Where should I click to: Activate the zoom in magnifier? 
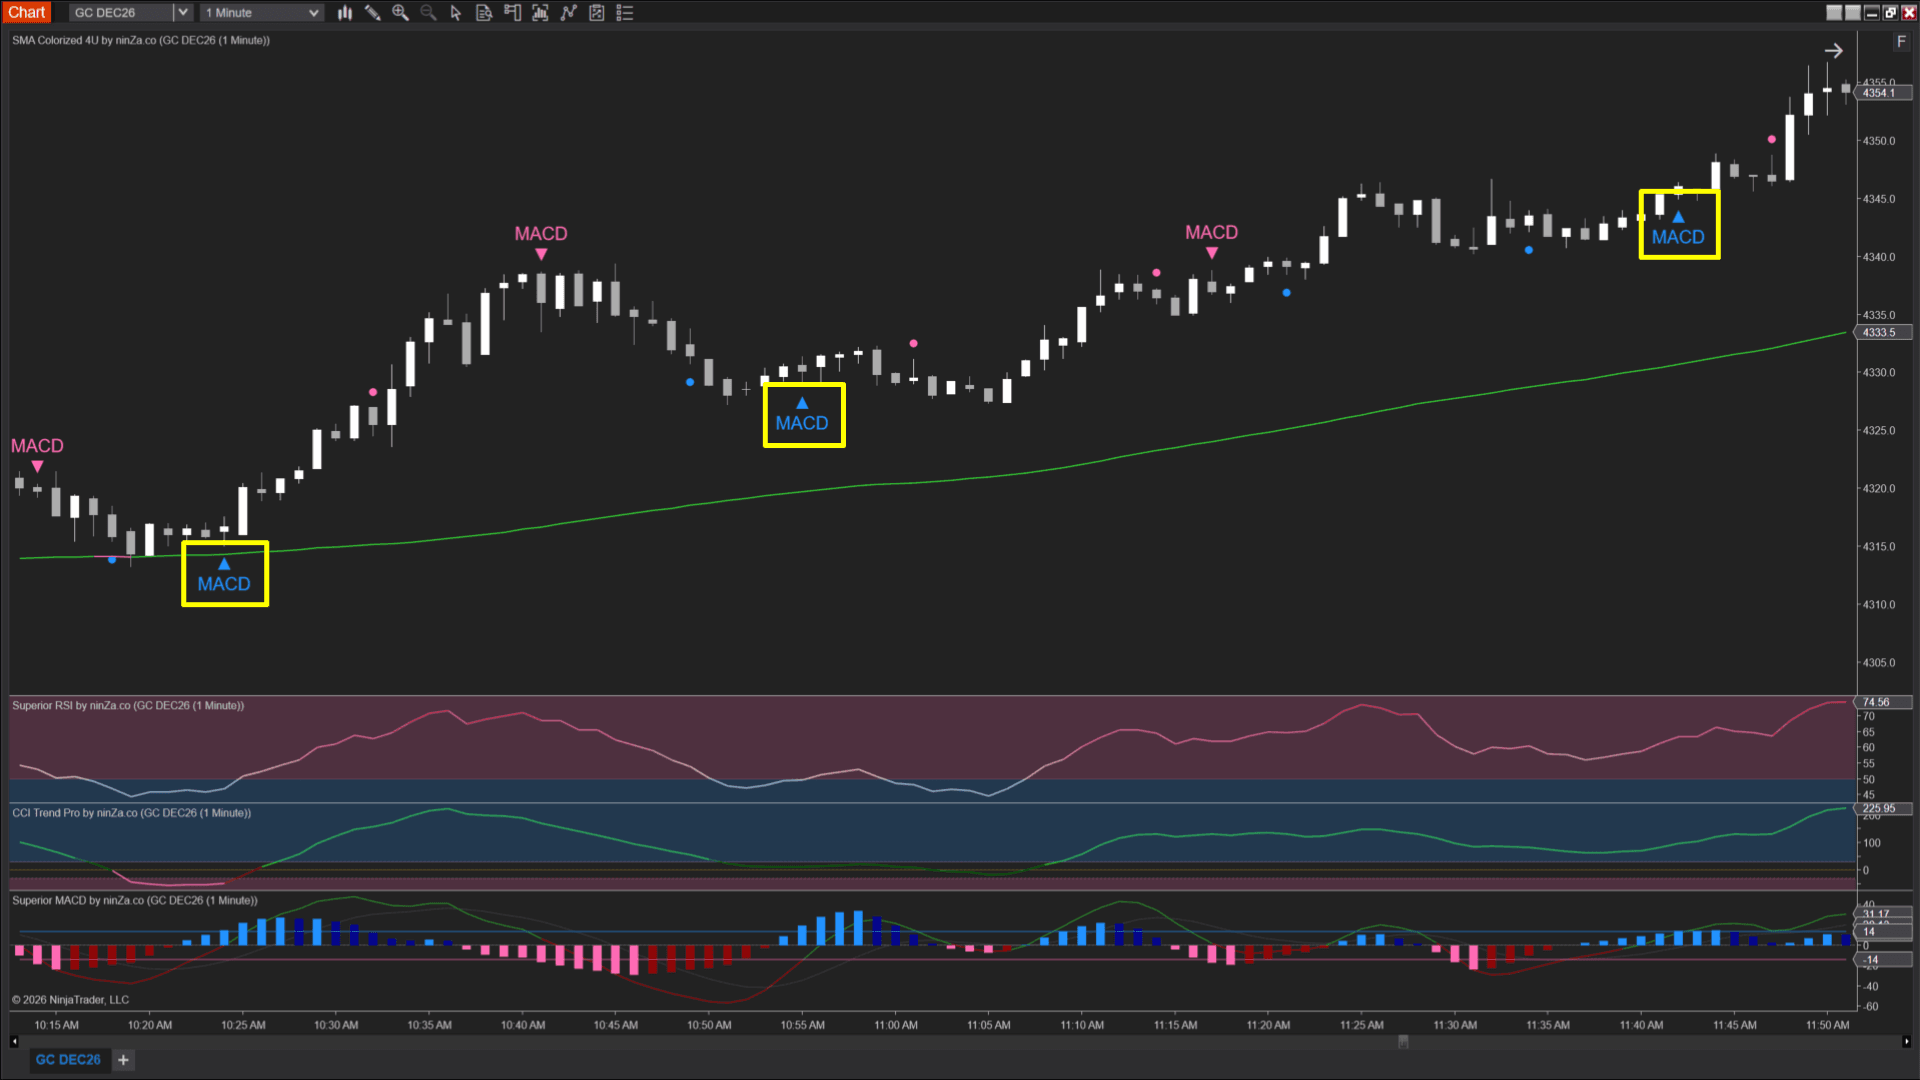[x=400, y=13]
